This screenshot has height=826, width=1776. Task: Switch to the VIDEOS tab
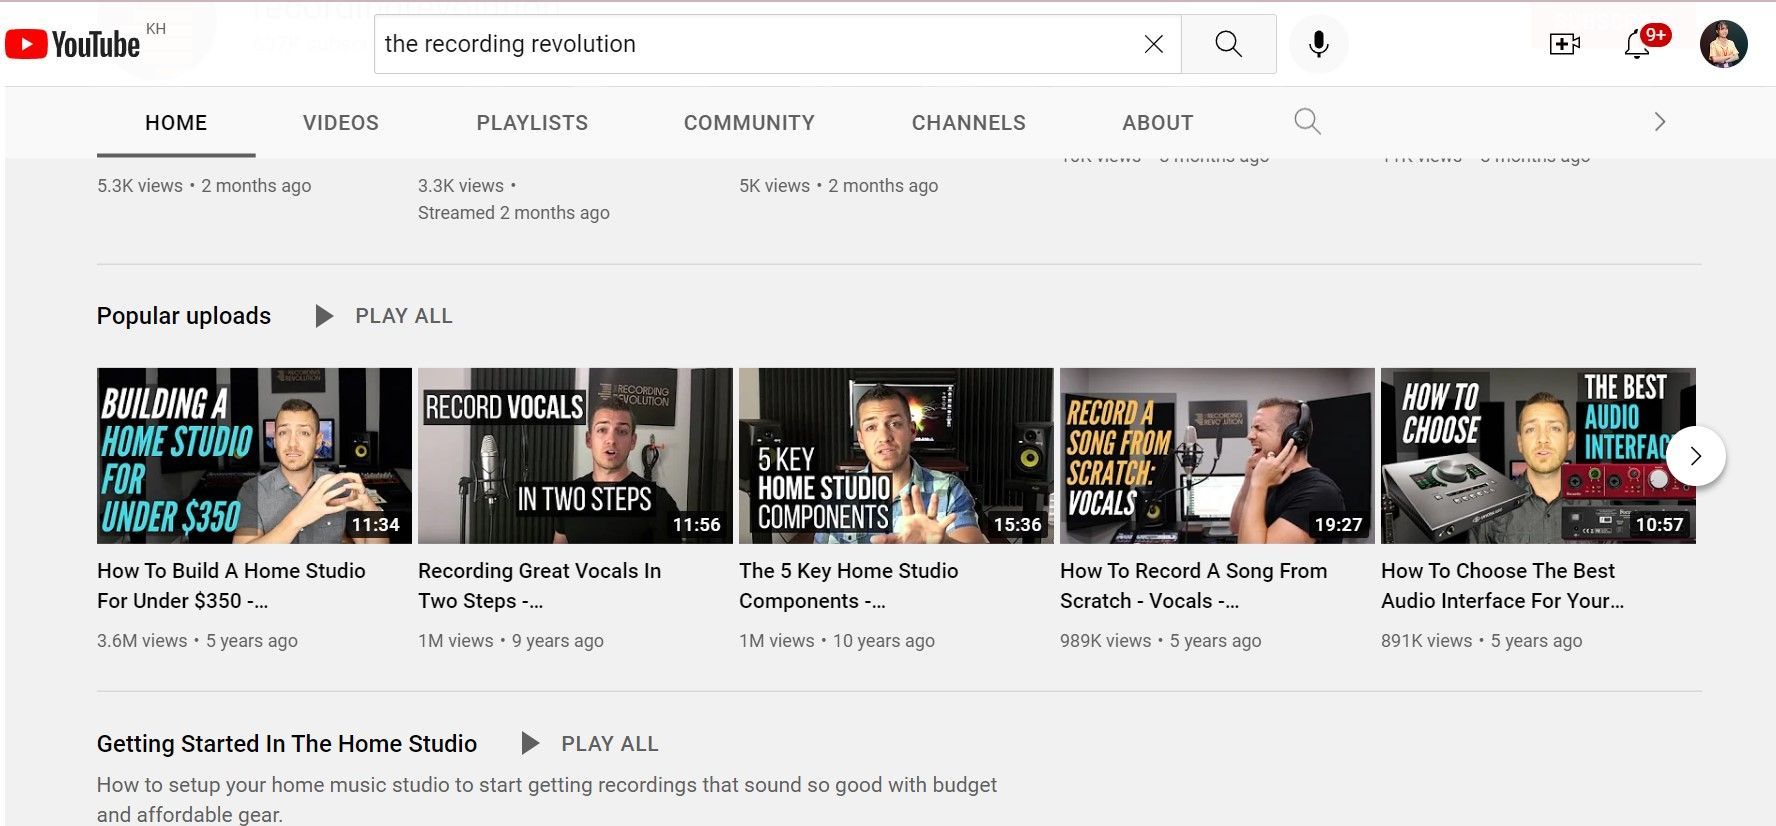coord(341,123)
